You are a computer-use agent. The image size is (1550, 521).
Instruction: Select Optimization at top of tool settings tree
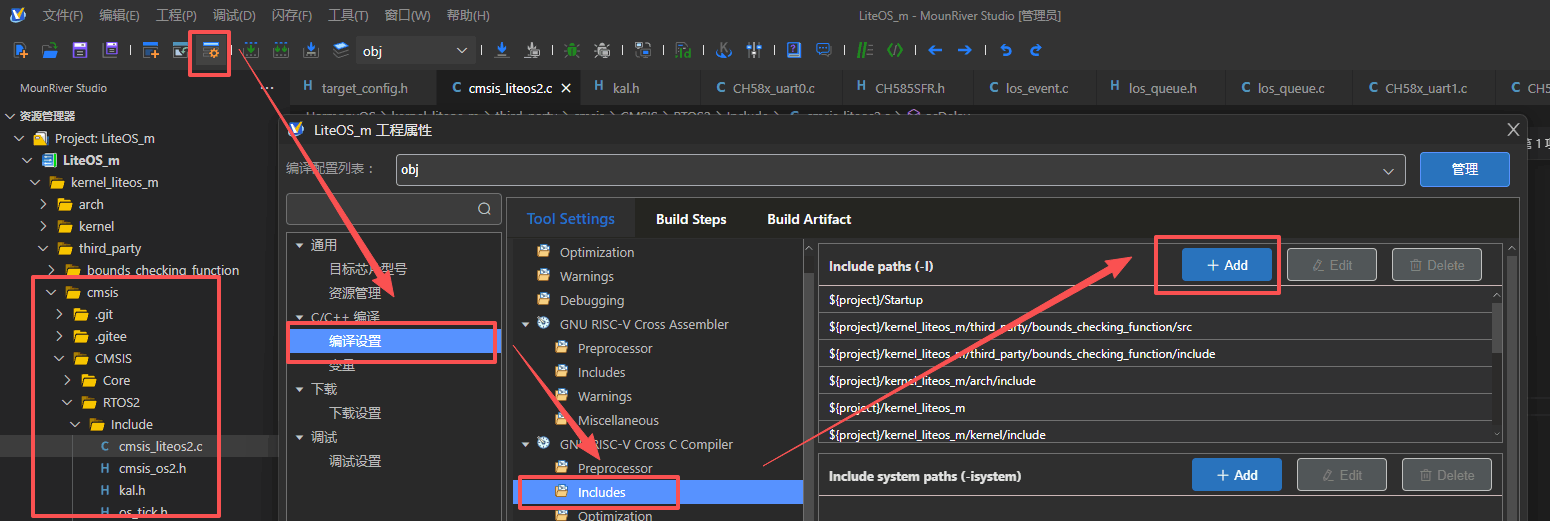click(597, 252)
